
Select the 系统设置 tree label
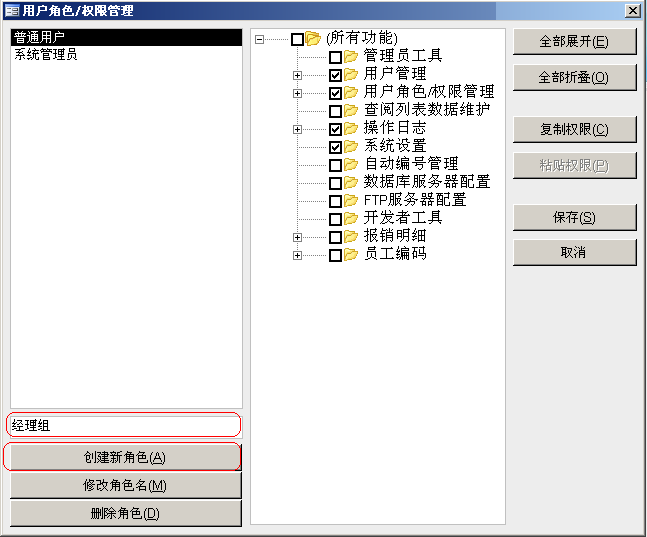395,146
